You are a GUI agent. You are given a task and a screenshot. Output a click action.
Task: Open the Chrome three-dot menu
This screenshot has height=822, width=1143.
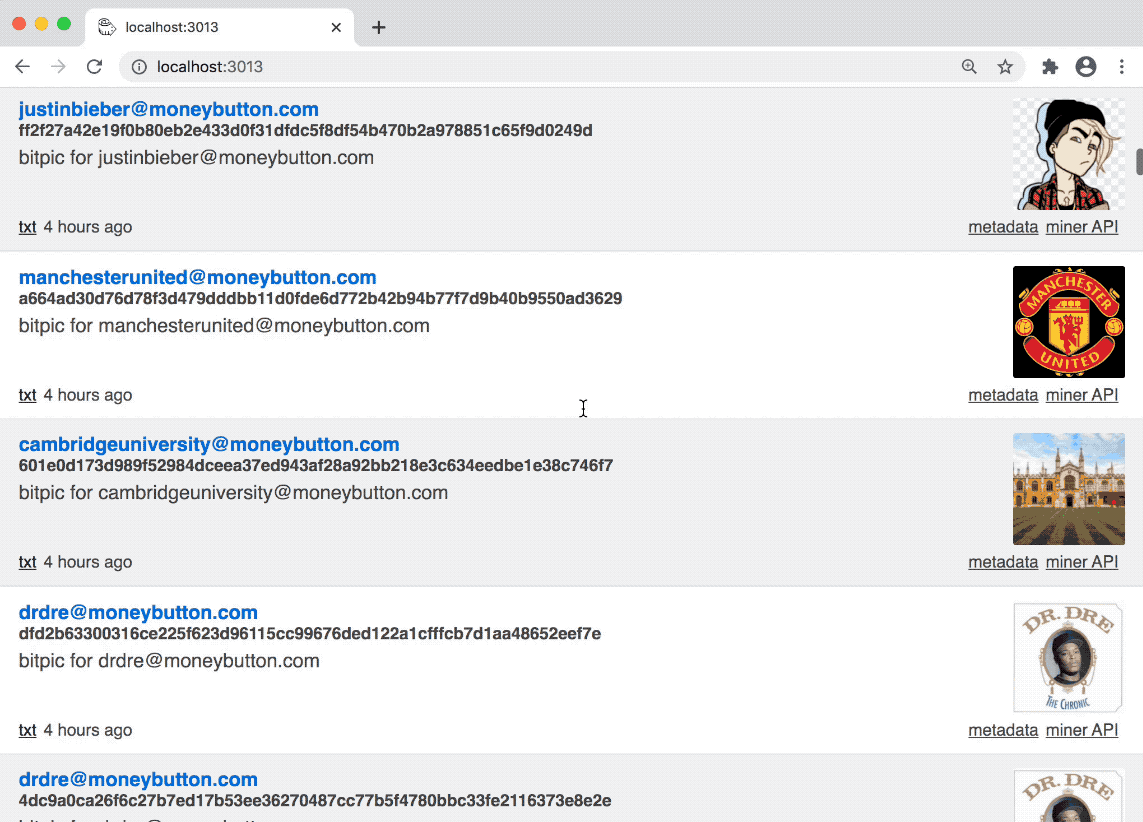tap(1122, 66)
